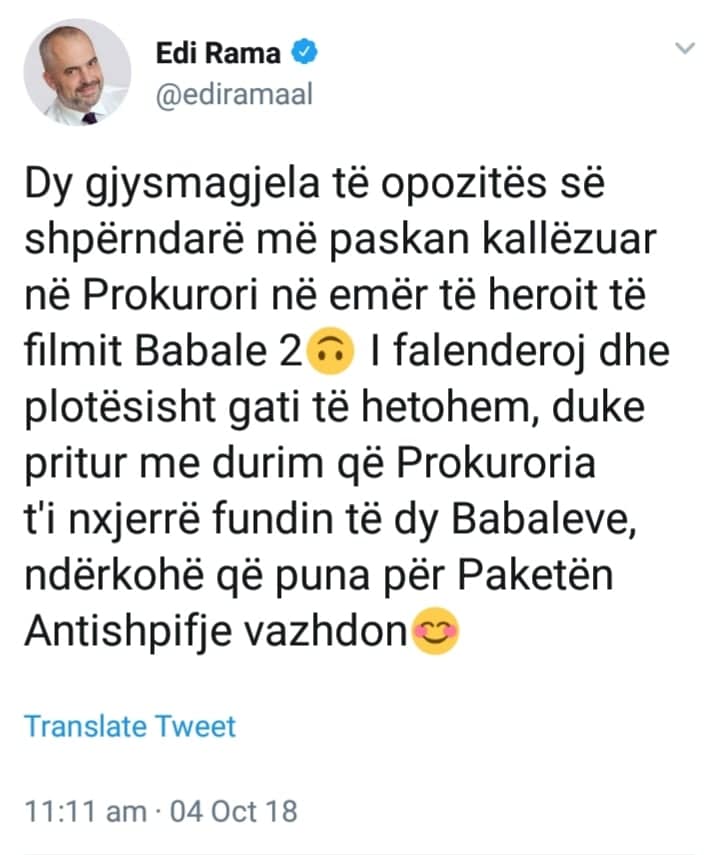
Task: Open the tweet options chevron menu
Action: tap(686, 48)
